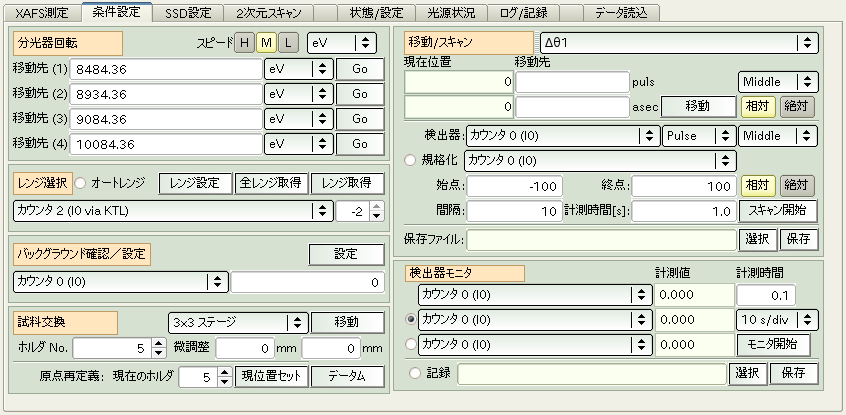This screenshot has height=415, width=846.
Task: Enable the 記録 radio button
Action: pyautogui.click(x=413, y=372)
